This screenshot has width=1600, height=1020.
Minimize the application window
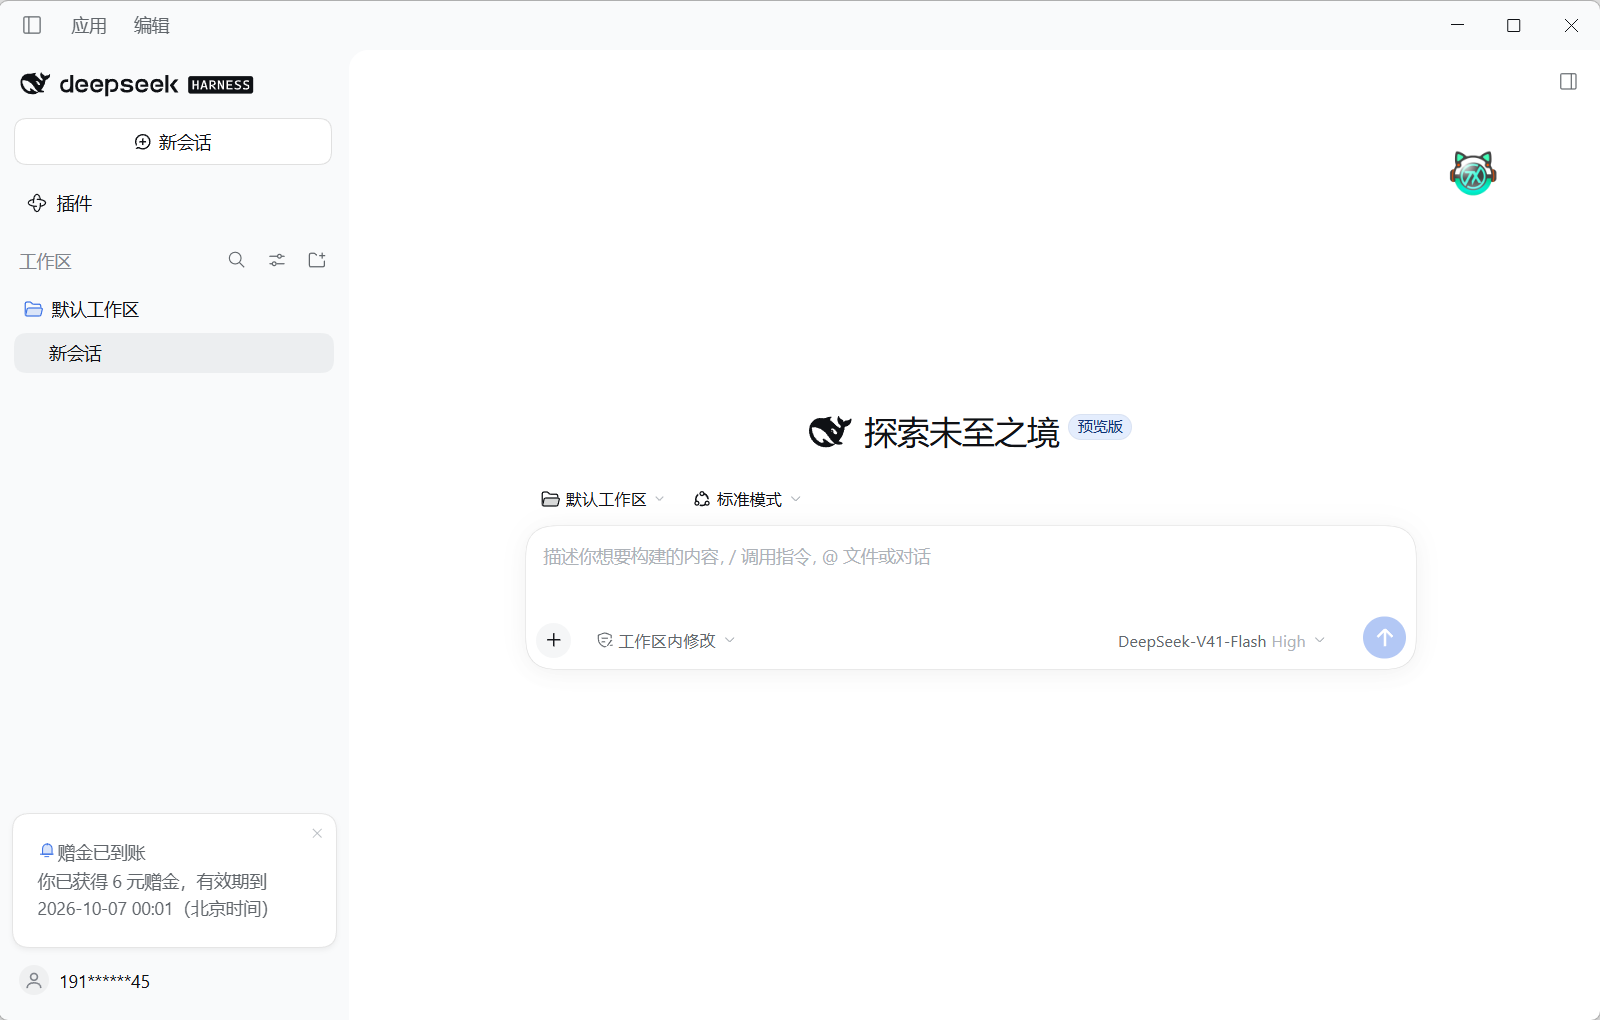tap(1457, 25)
